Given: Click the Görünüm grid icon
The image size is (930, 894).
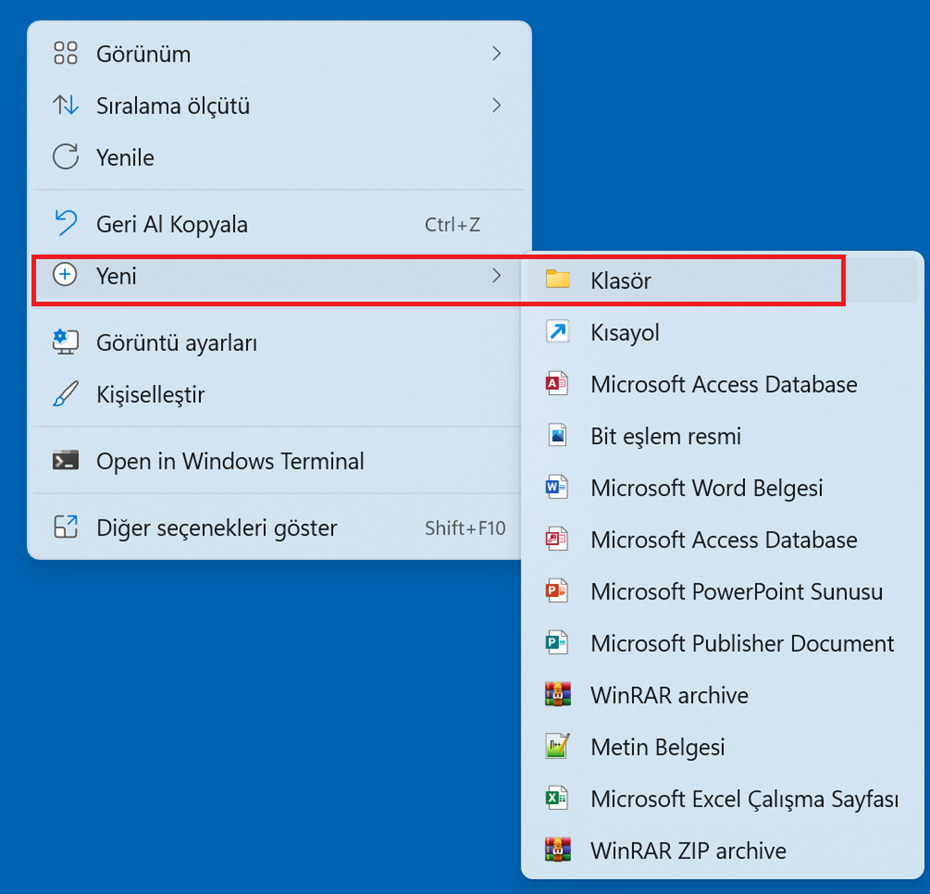Looking at the screenshot, I should (65, 53).
